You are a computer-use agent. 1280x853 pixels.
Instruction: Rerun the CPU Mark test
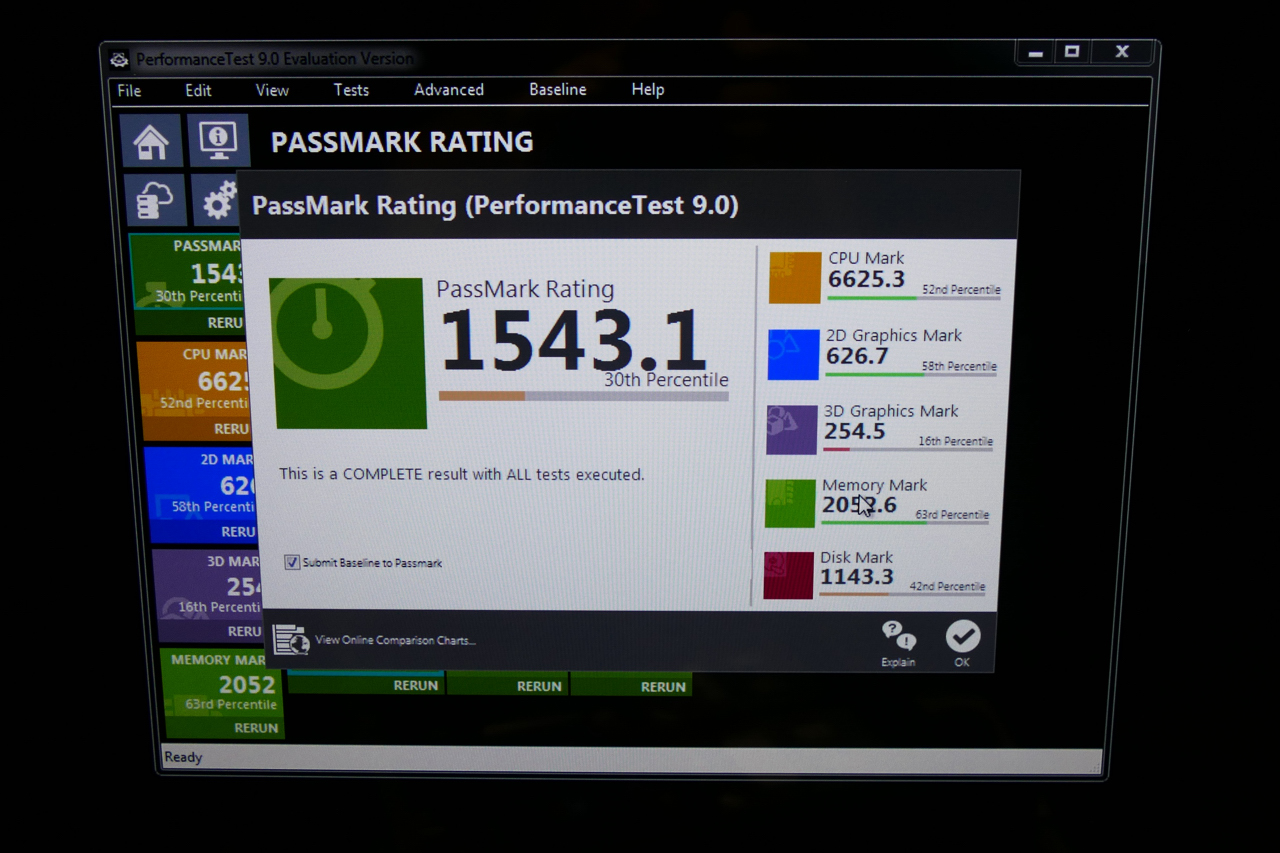(231, 428)
